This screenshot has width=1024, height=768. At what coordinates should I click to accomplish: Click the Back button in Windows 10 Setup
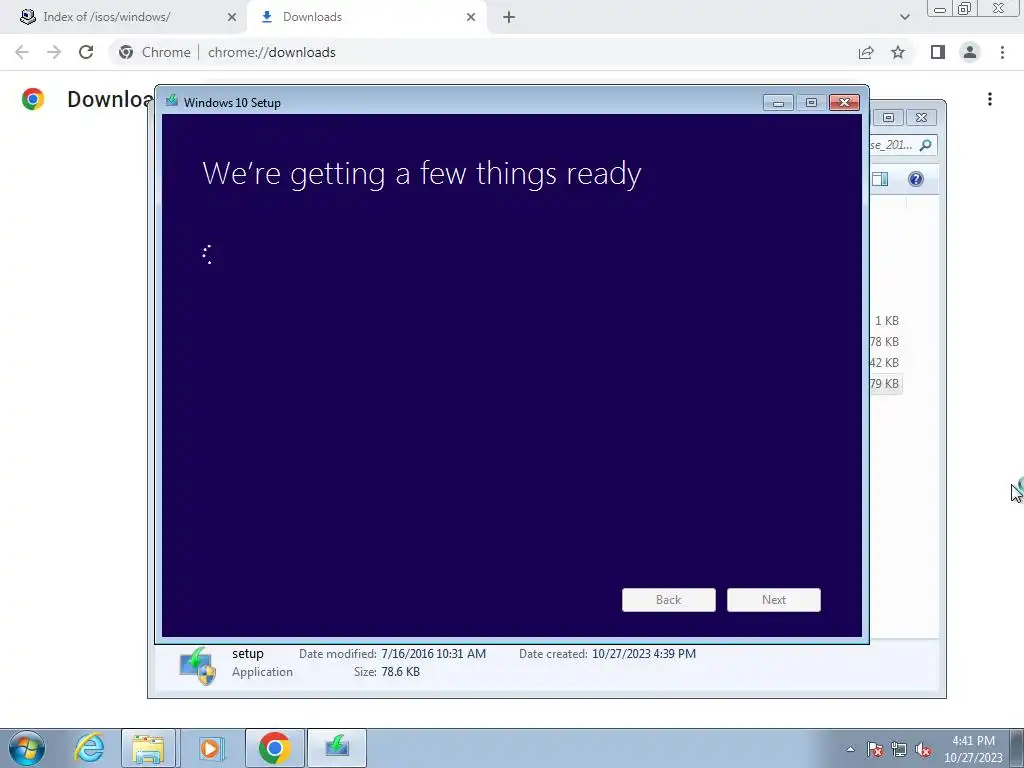pos(669,600)
